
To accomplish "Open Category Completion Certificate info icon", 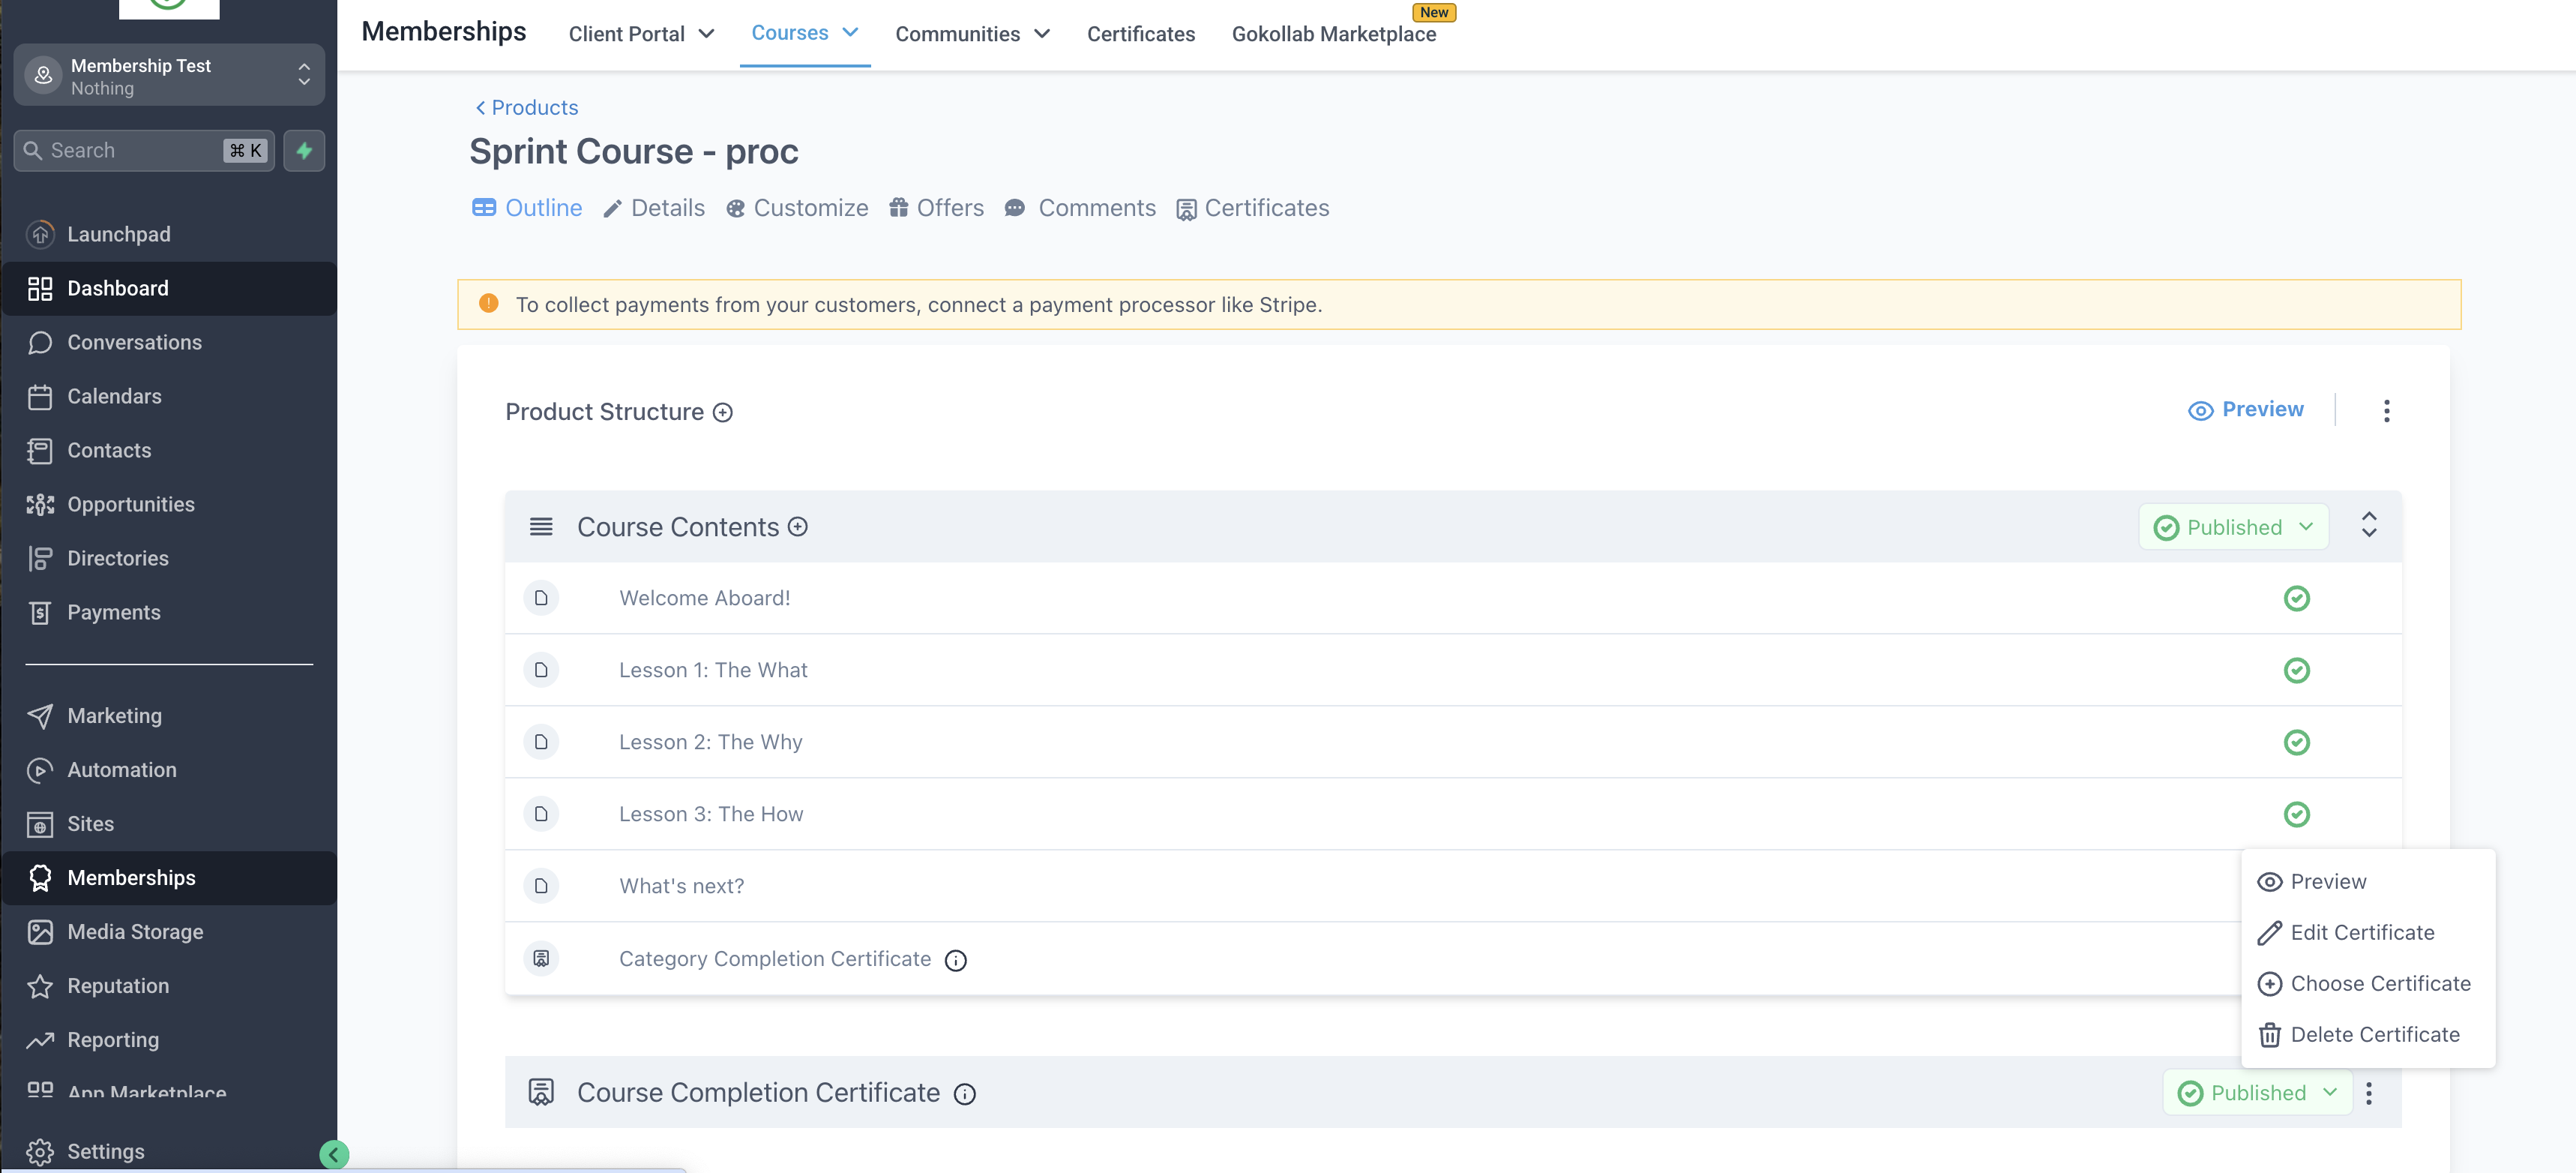I will pyautogui.click(x=955, y=960).
